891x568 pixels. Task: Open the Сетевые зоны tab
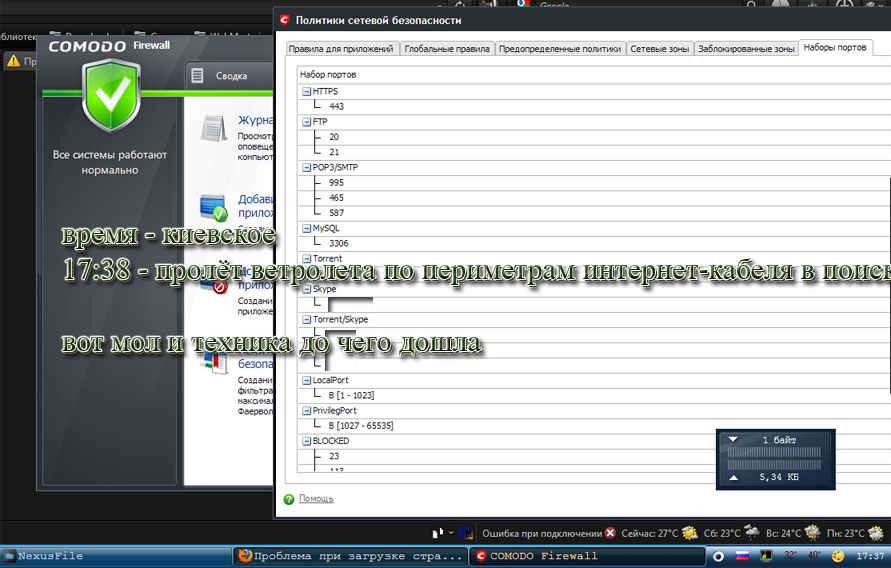[x=659, y=49]
